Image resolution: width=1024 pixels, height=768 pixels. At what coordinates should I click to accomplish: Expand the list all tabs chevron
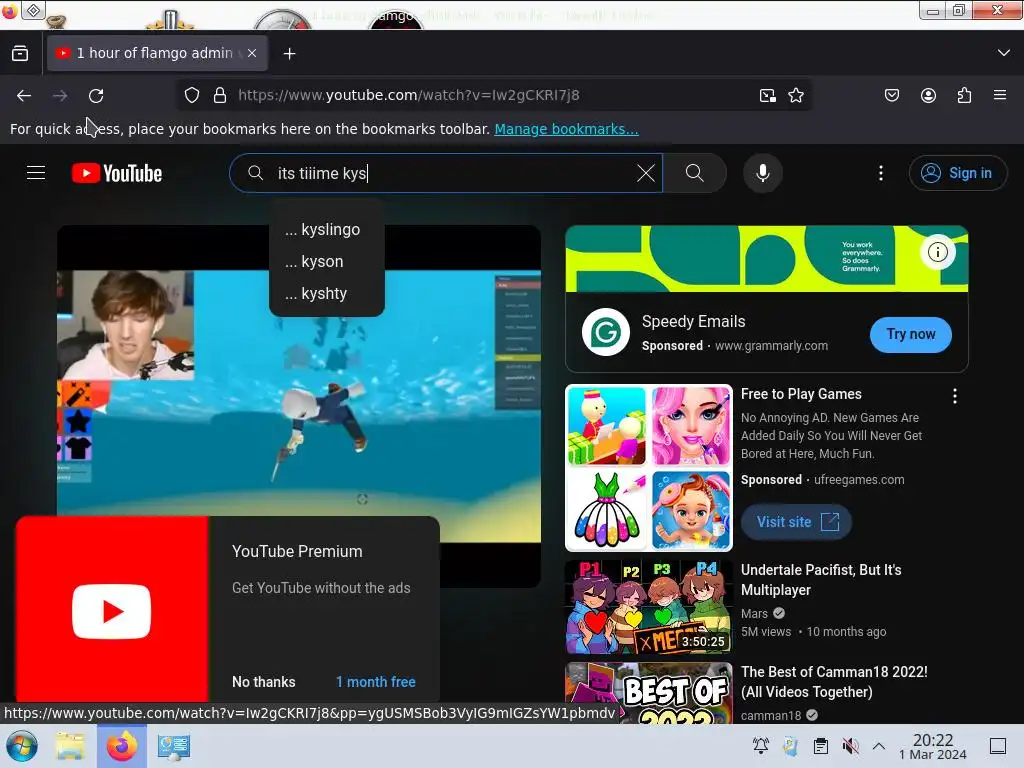pyautogui.click(x=1004, y=53)
